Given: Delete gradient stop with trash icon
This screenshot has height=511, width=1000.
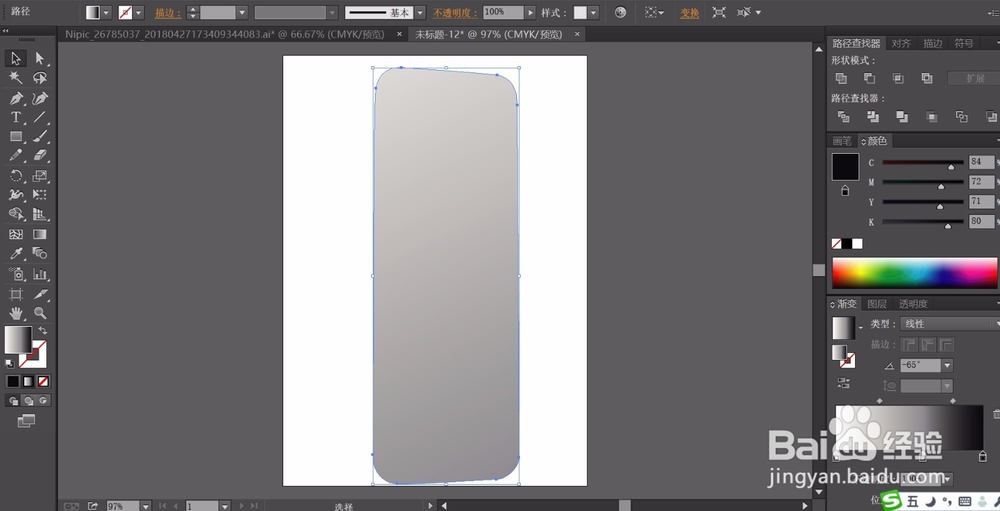Looking at the screenshot, I should (996, 414).
